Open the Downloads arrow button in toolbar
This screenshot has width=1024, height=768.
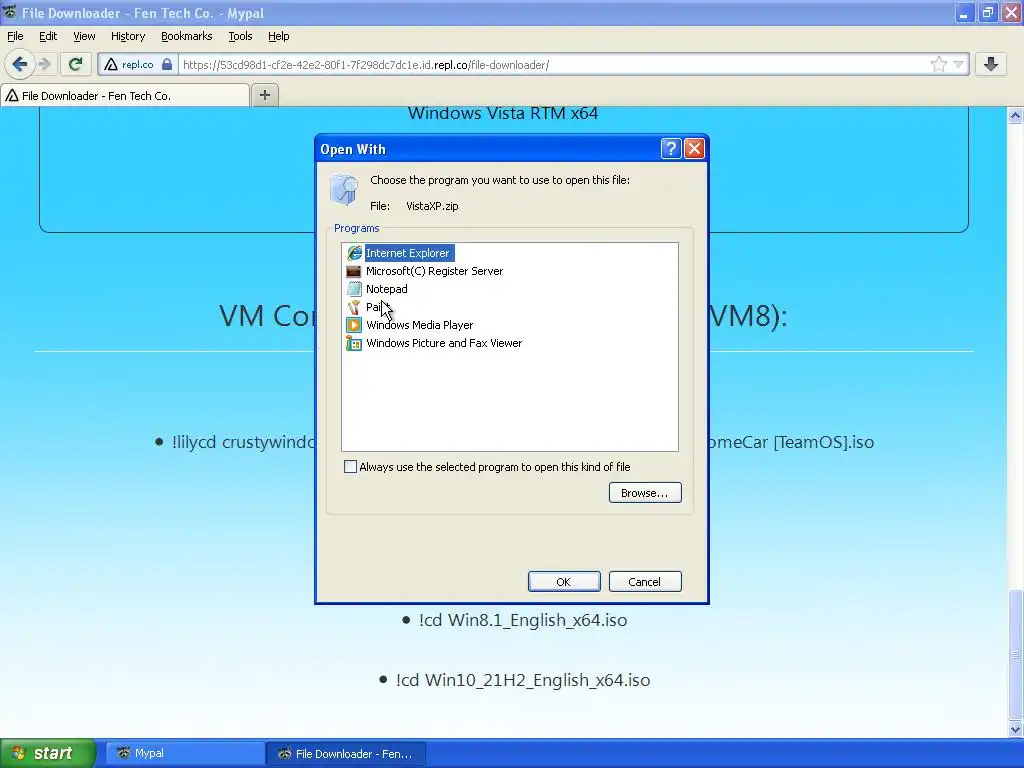(991, 64)
